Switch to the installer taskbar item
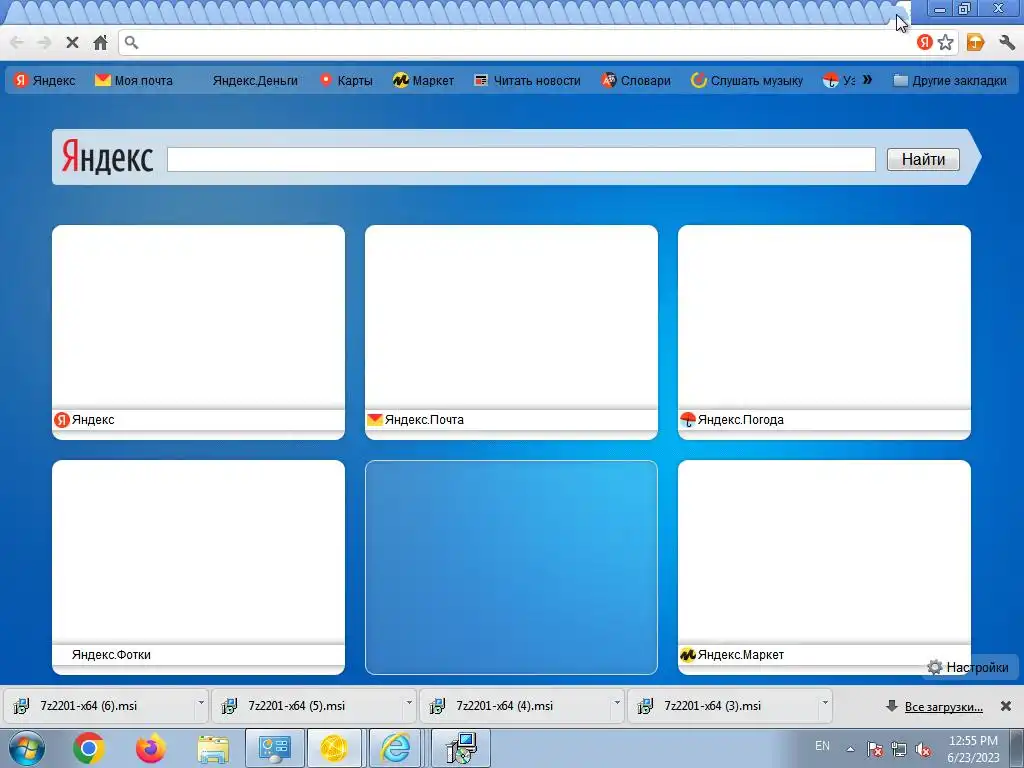The width and height of the screenshot is (1024, 768). point(461,748)
